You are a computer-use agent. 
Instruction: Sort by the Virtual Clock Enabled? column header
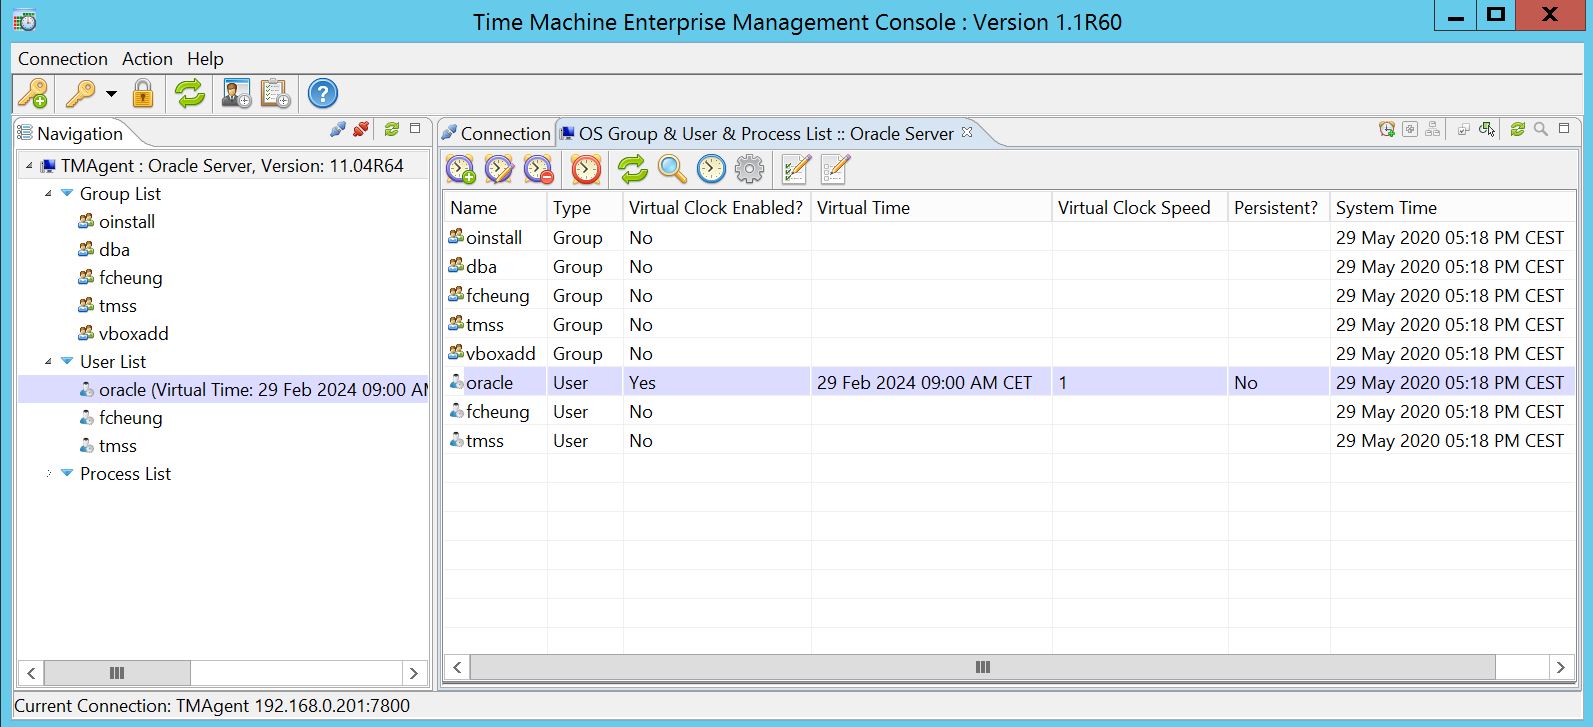(x=715, y=208)
